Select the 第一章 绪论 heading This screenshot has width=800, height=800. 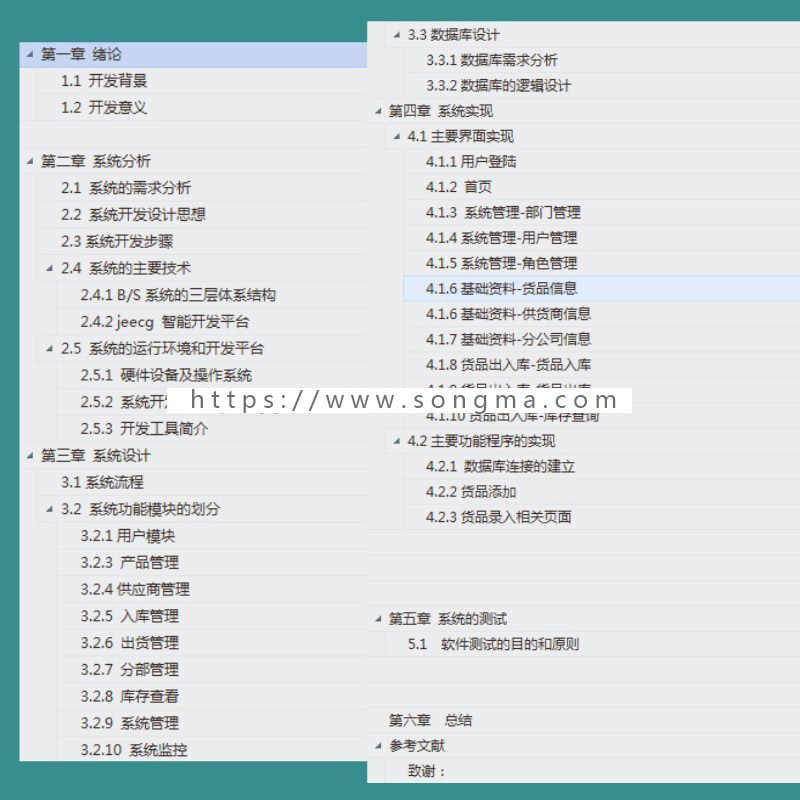tap(81, 54)
